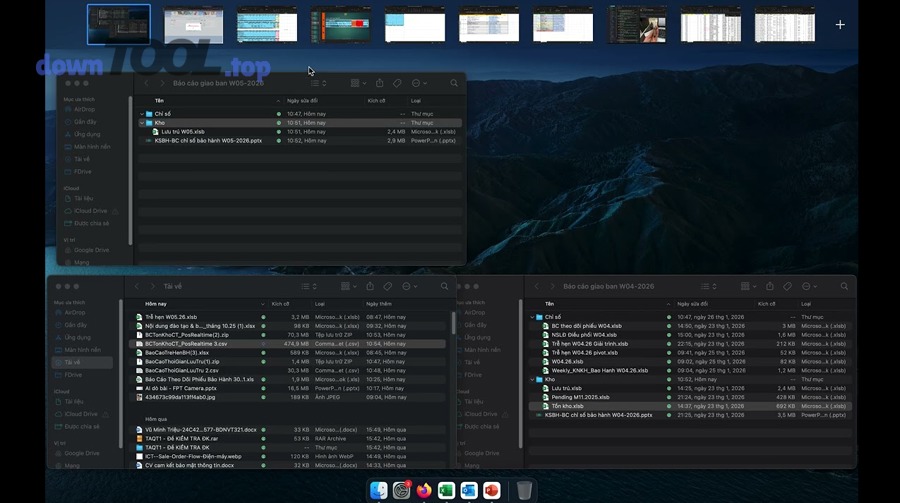Screen dimensions: 900x503
Task: Sort by Ngày thêm in the Tài về window
Action: pos(379,304)
